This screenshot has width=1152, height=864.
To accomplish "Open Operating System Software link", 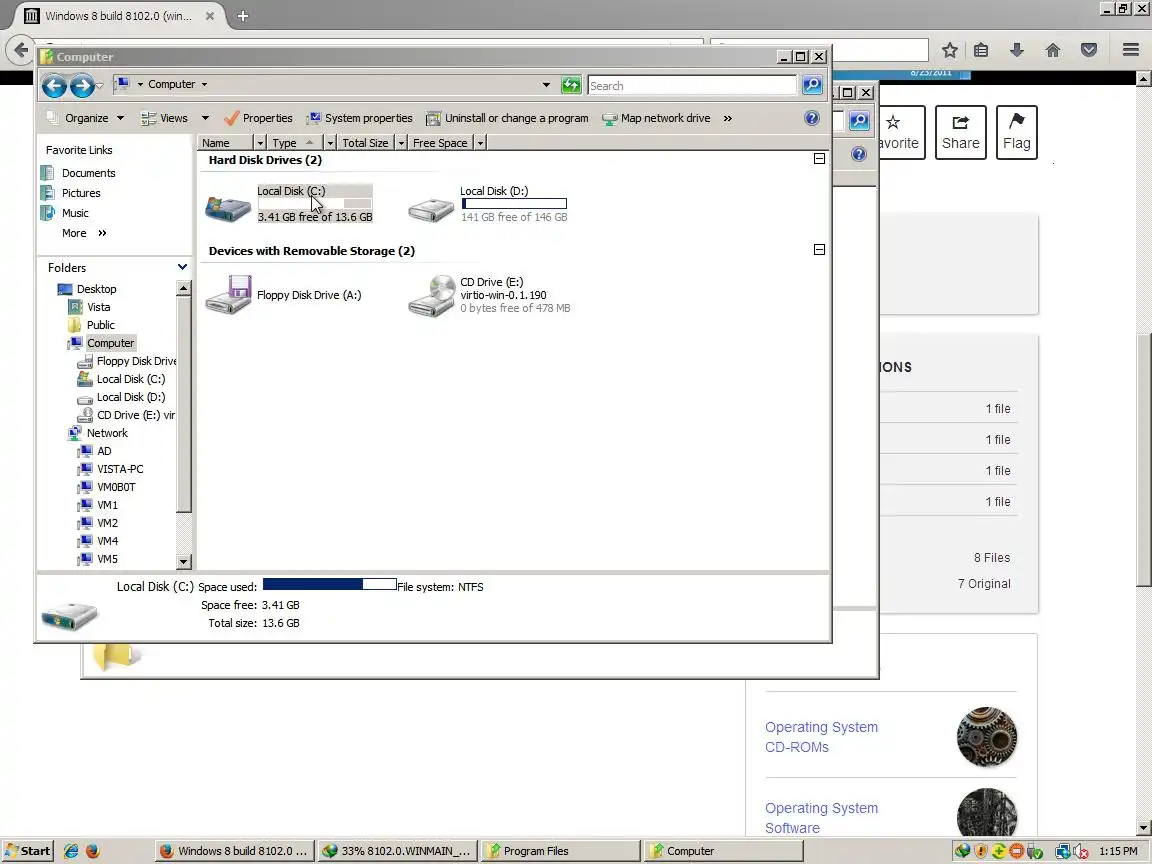I will coord(821,818).
